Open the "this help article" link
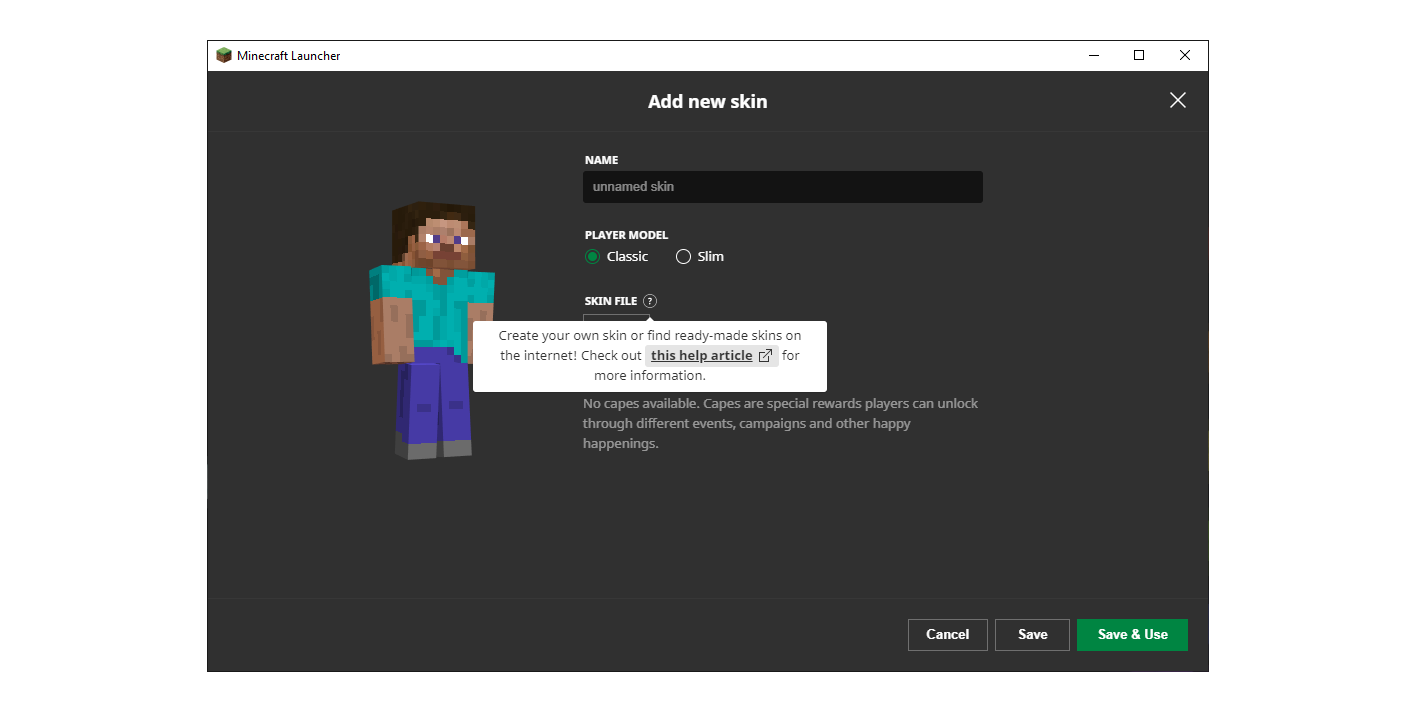 [701, 356]
